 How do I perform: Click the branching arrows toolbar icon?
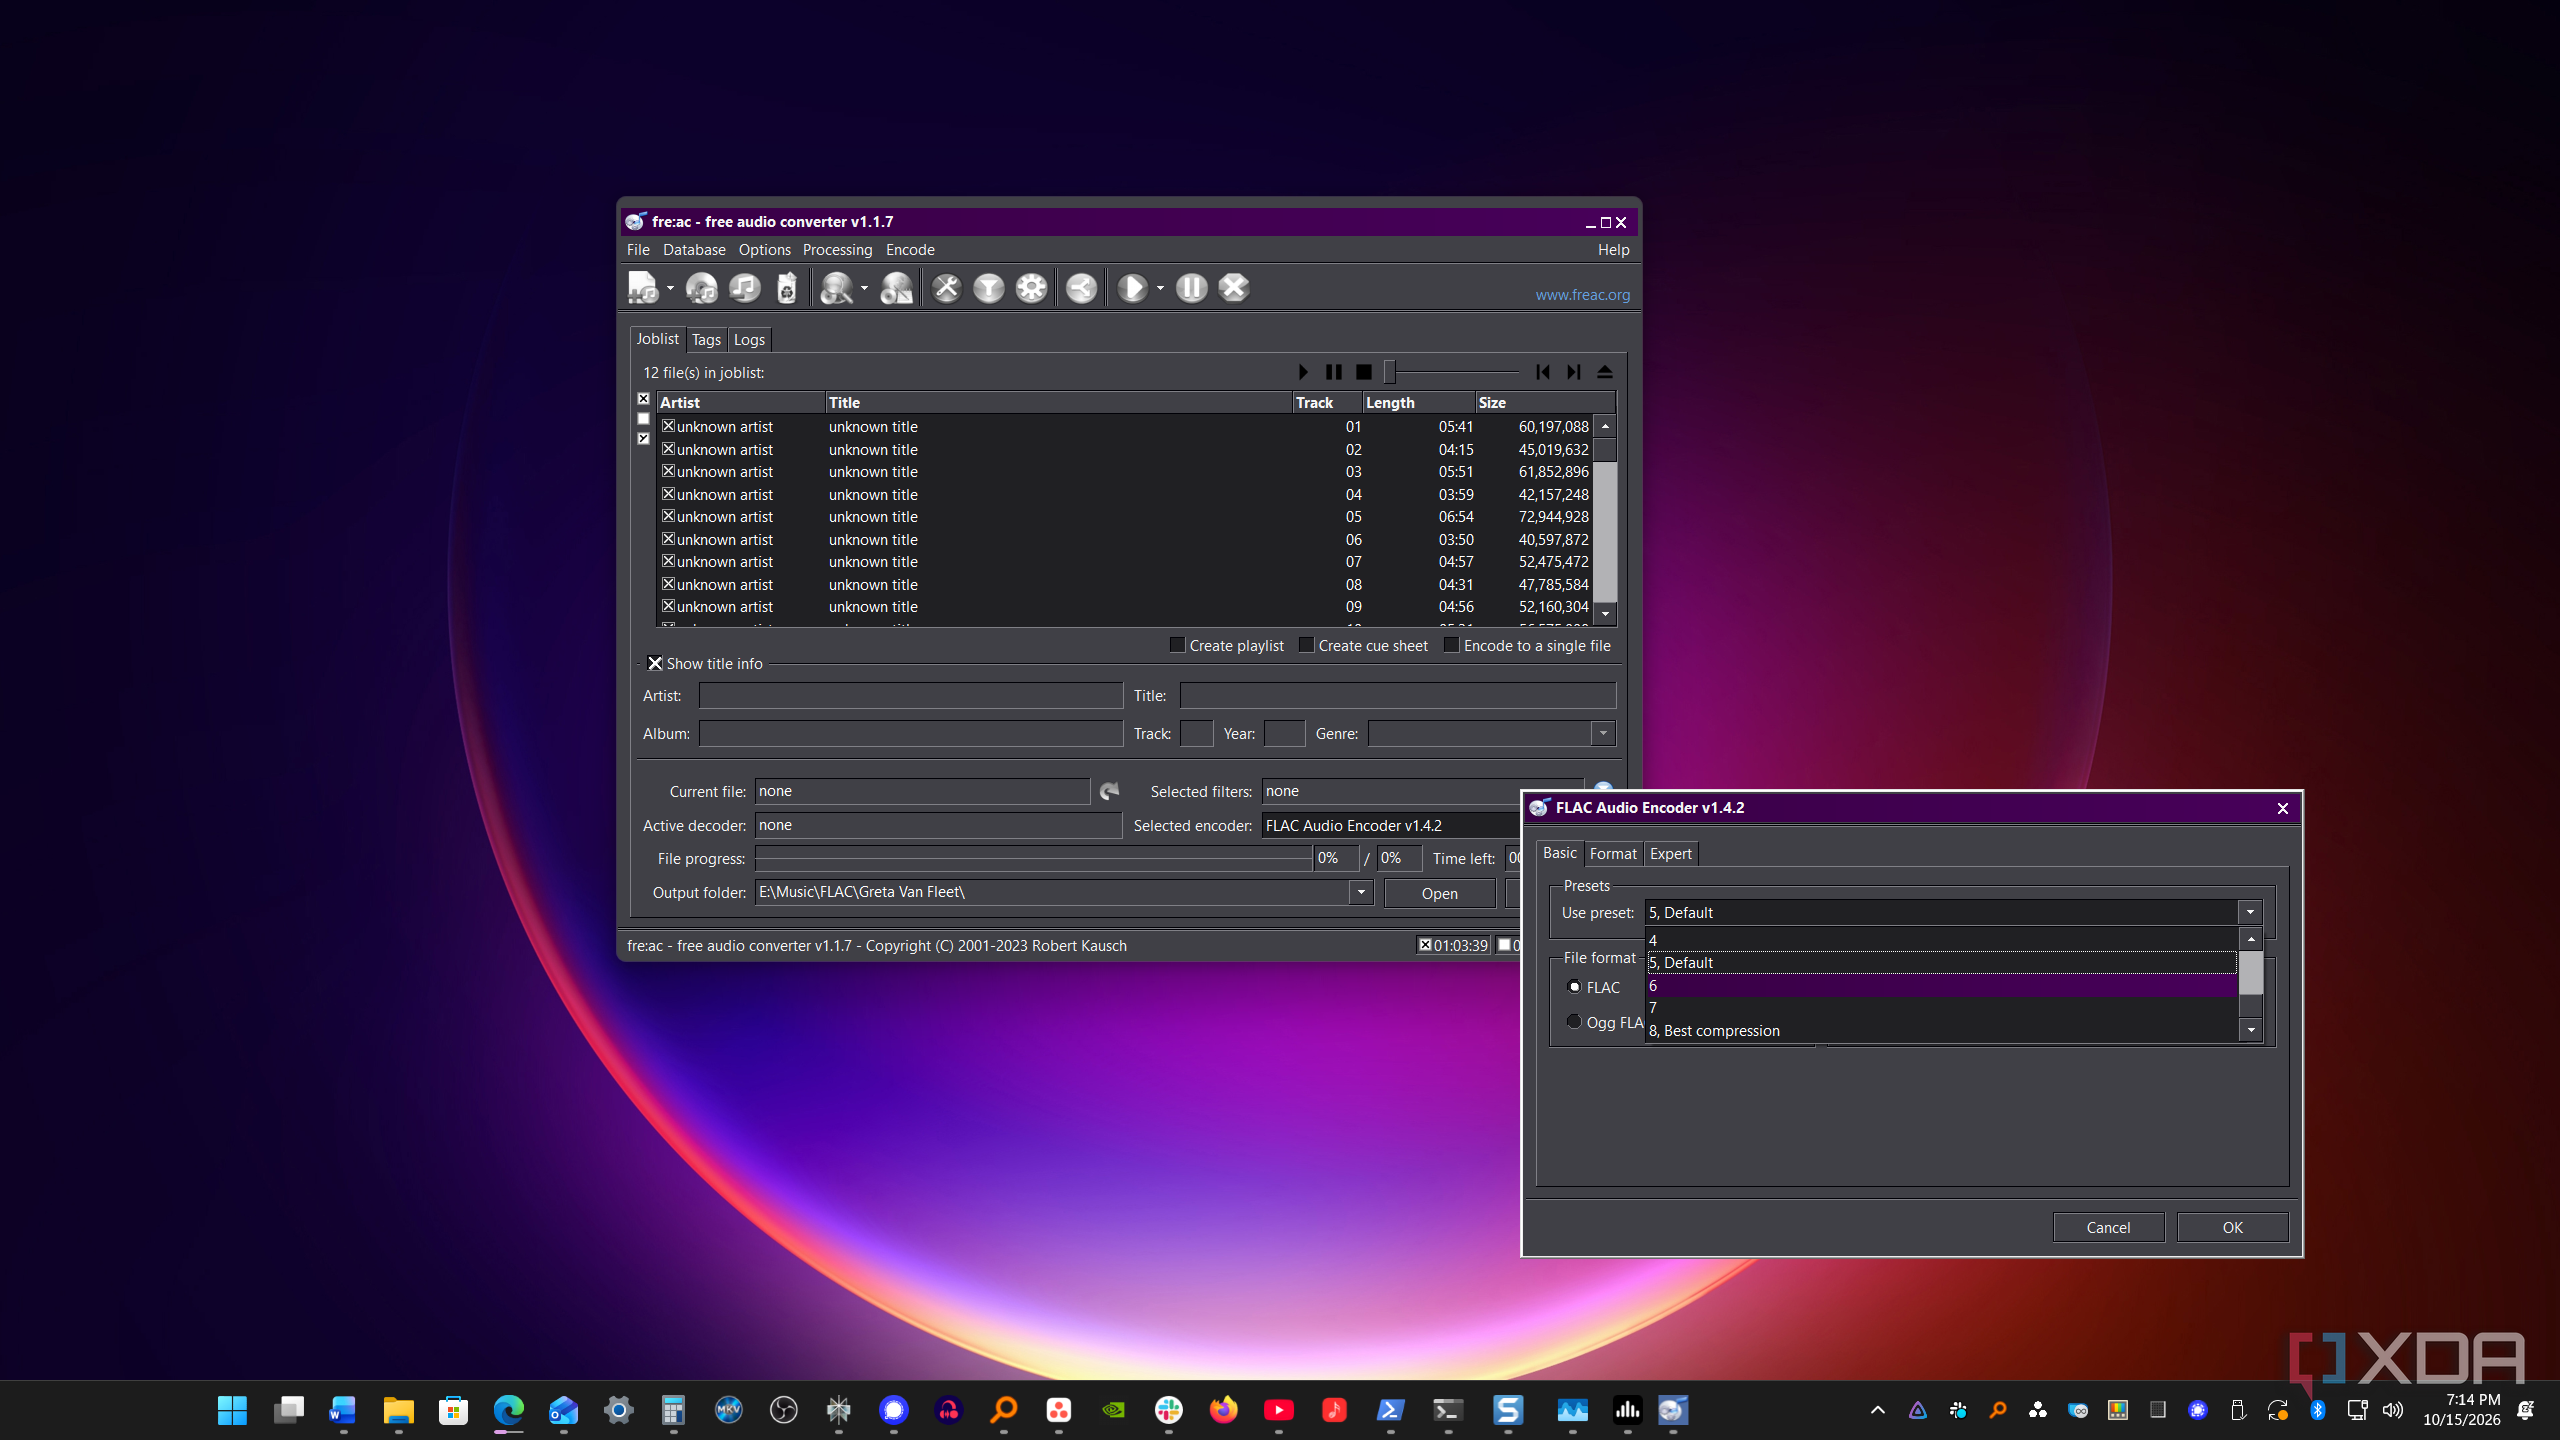[x=1081, y=288]
